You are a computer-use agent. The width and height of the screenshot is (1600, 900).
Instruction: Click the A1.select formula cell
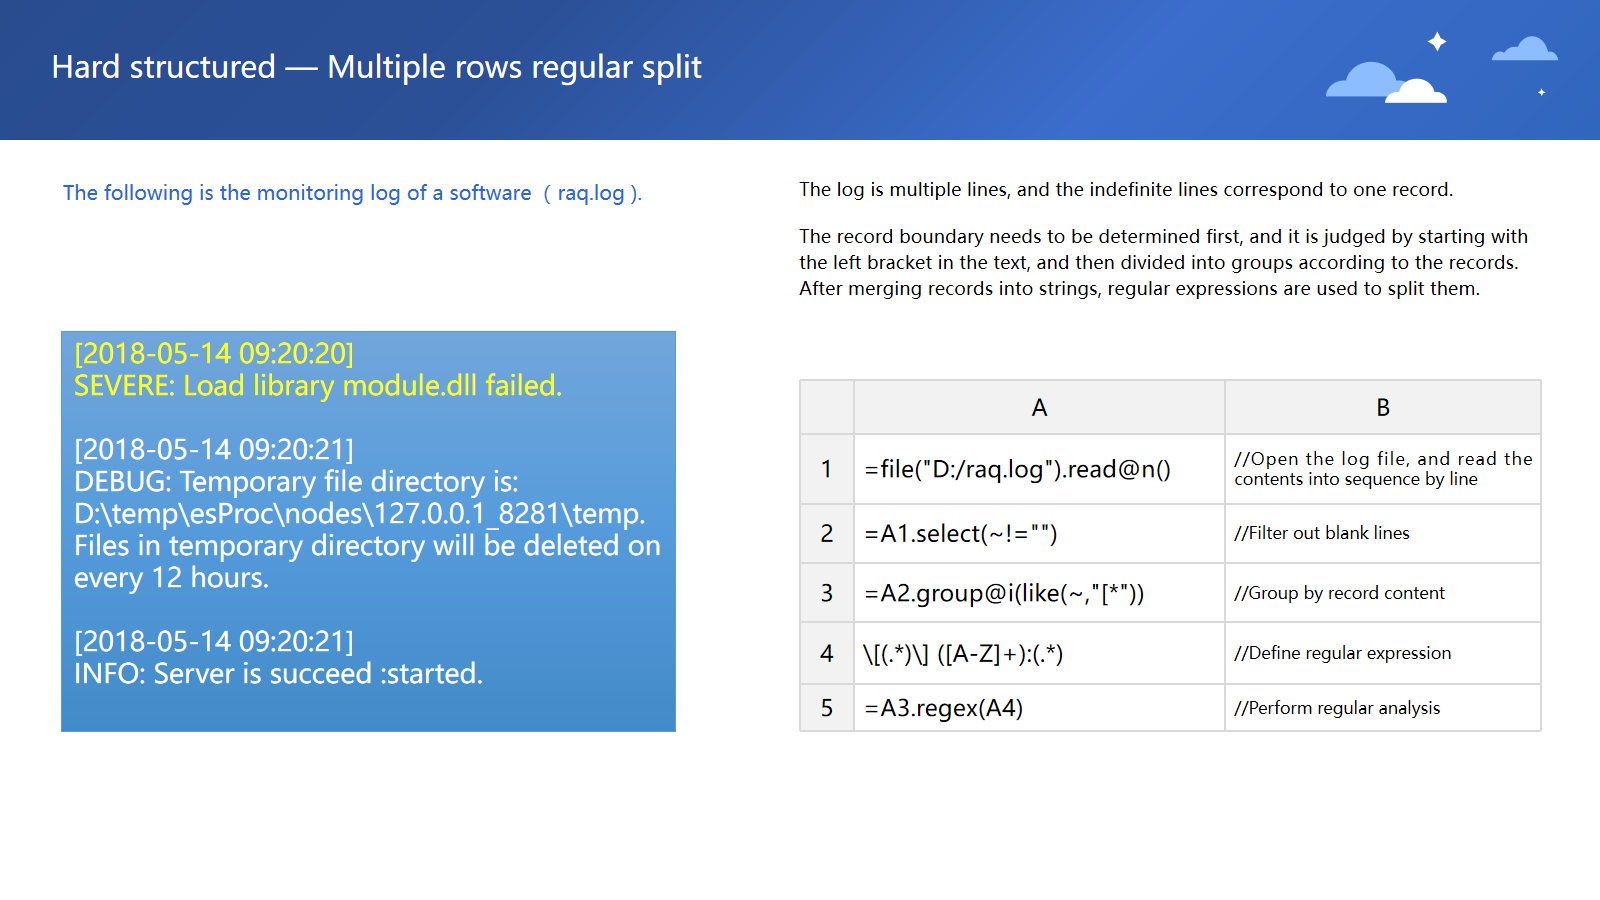pyautogui.click(x=960, y=533)
